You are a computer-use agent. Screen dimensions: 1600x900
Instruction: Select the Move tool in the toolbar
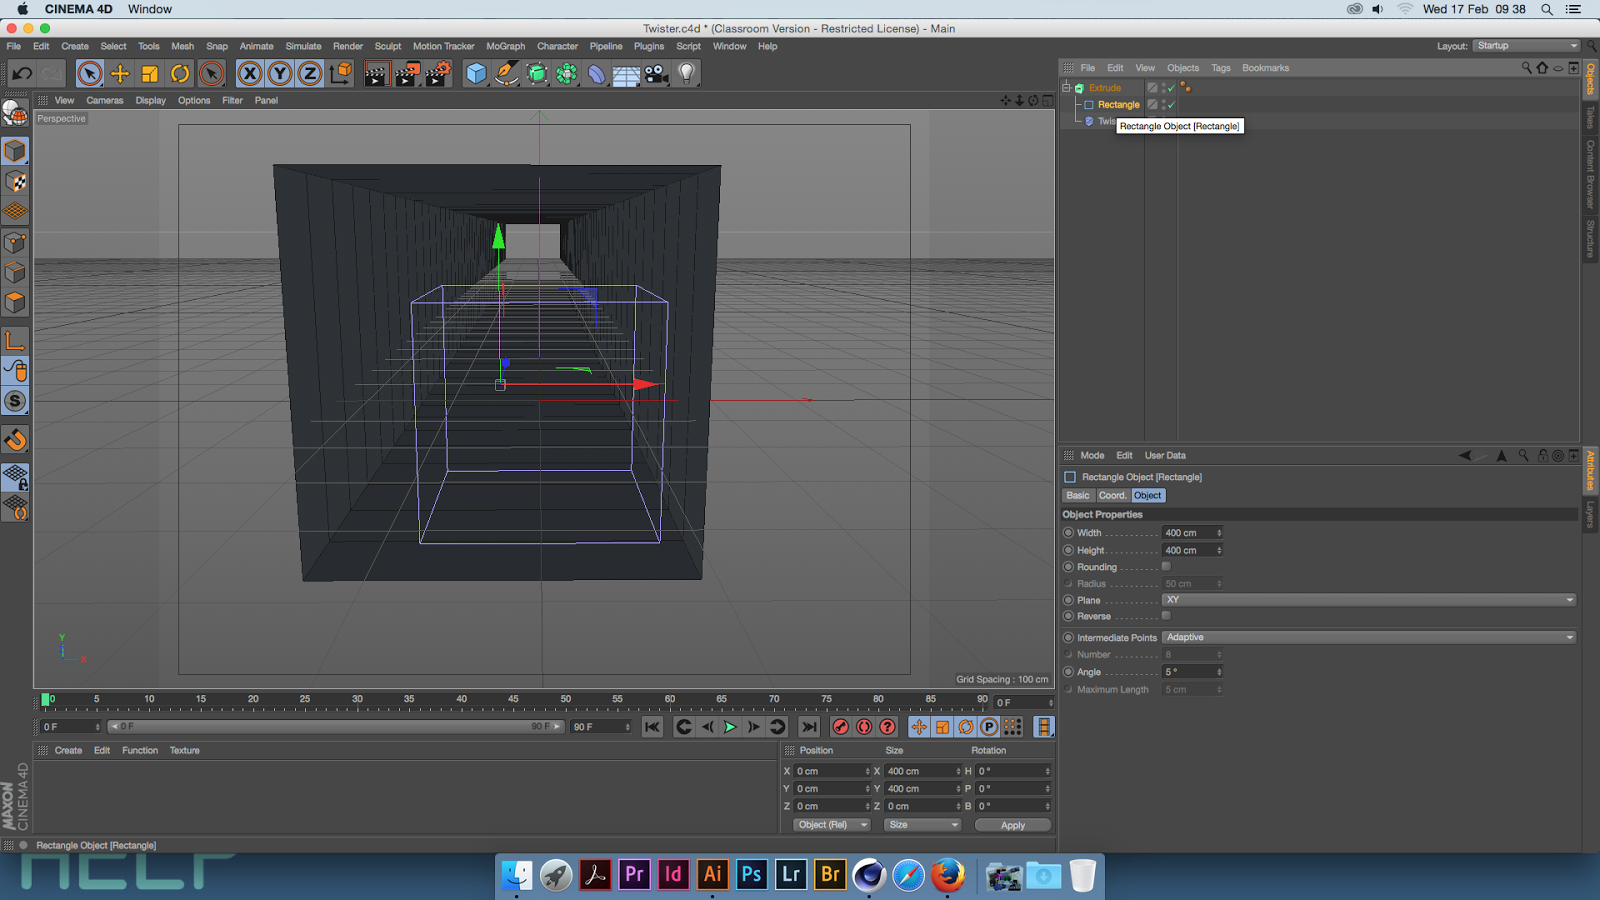(120, 73)
